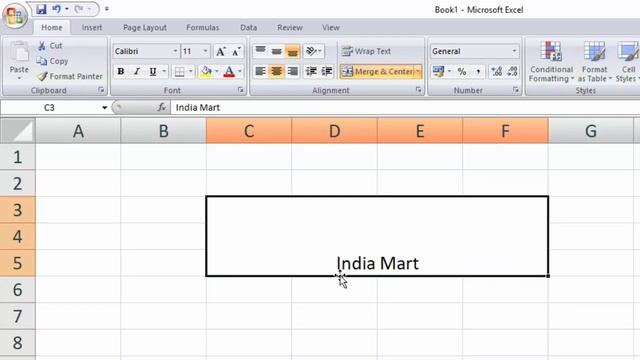Toggle underline formatting

[153, 71]
